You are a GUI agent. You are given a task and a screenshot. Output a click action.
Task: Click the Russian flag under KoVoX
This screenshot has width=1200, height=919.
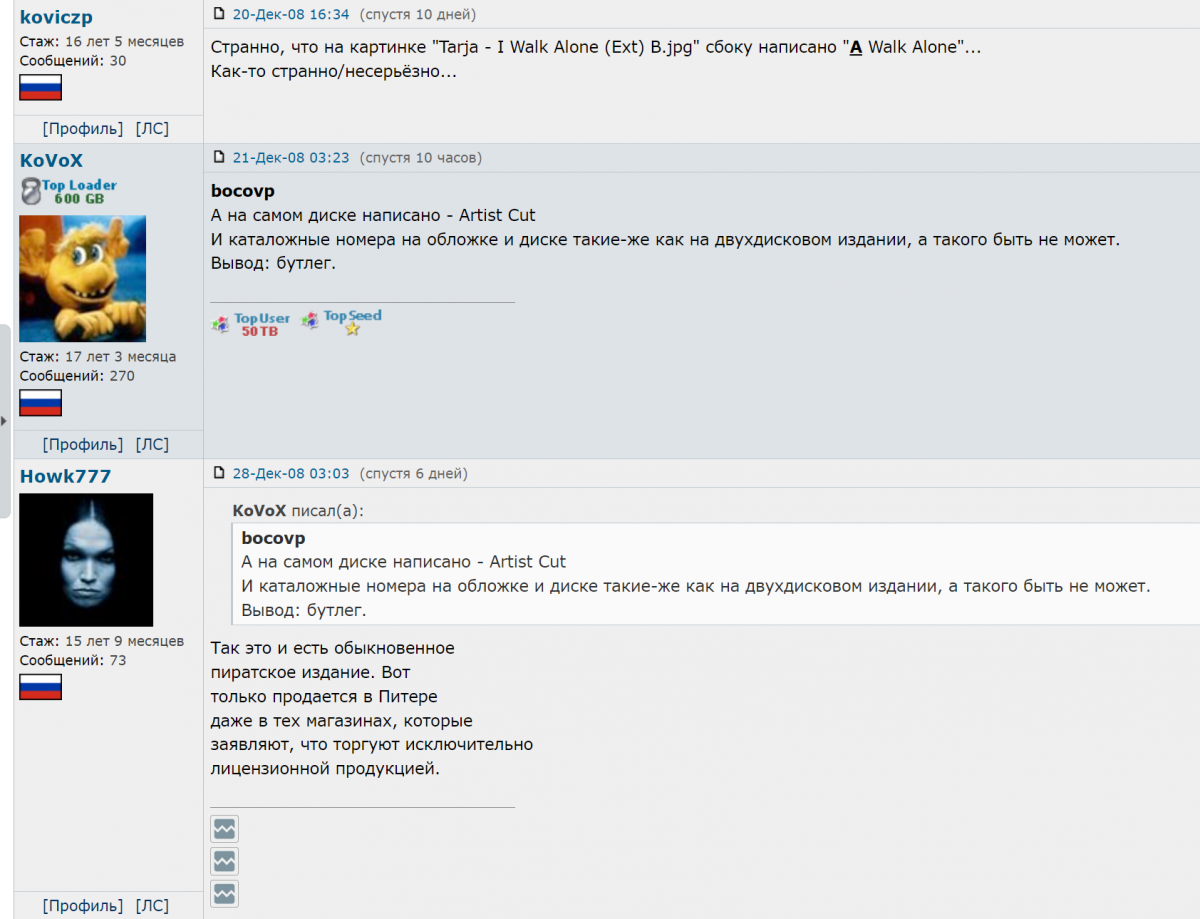[x=41, y=403]
